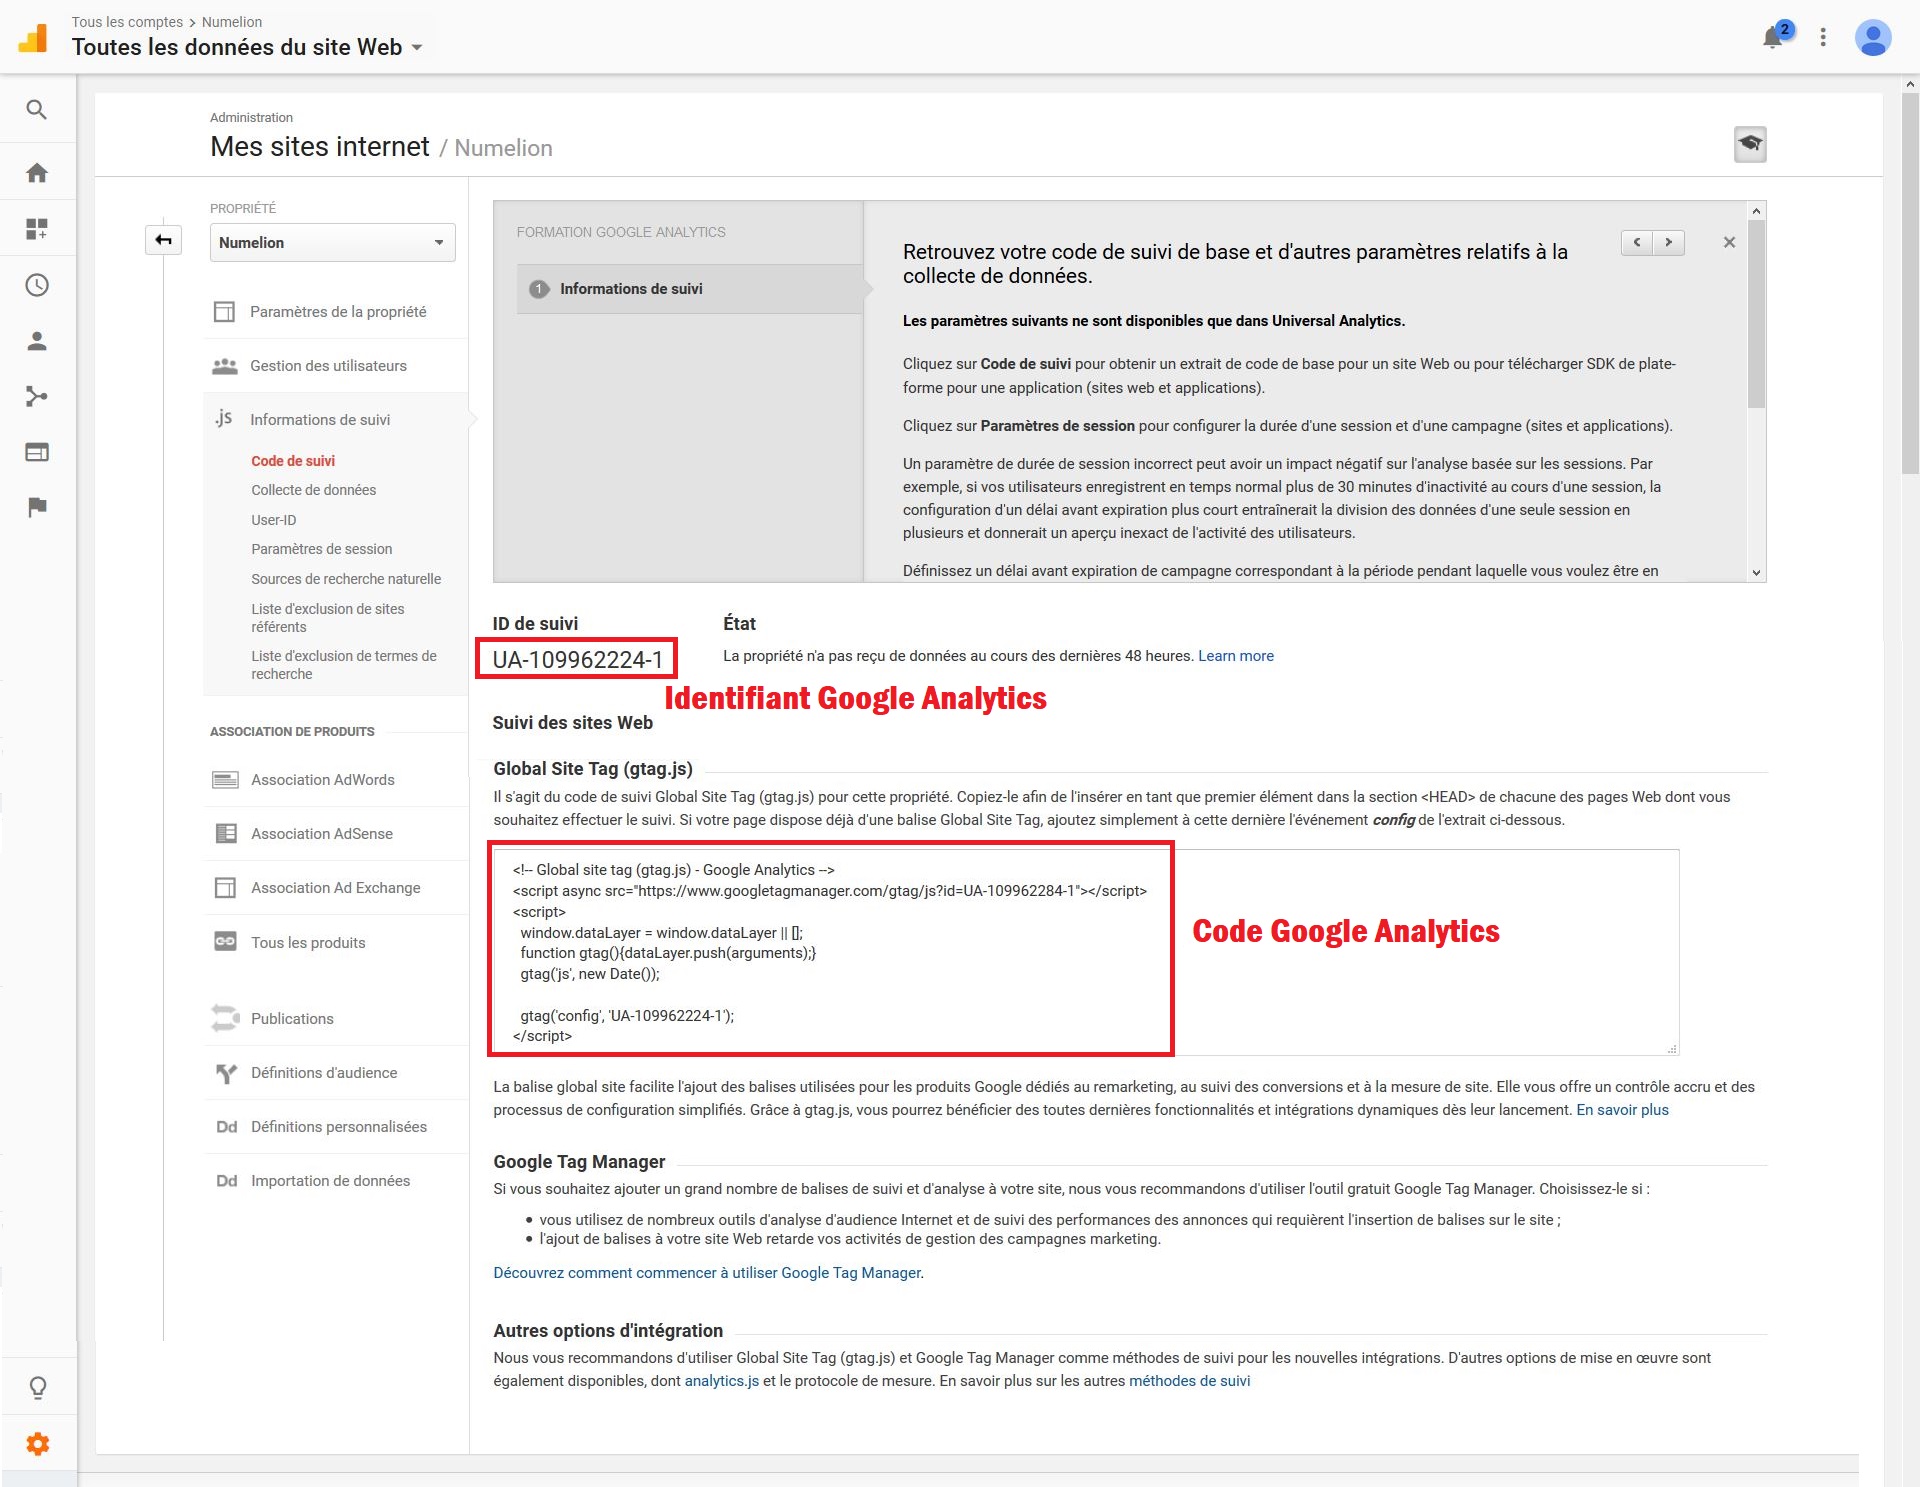Viewport: 1920px width, 1487px height.
Task: Select 'Liste d'exclusion de termes de recherche'
Action: click(x=344, y=665)
